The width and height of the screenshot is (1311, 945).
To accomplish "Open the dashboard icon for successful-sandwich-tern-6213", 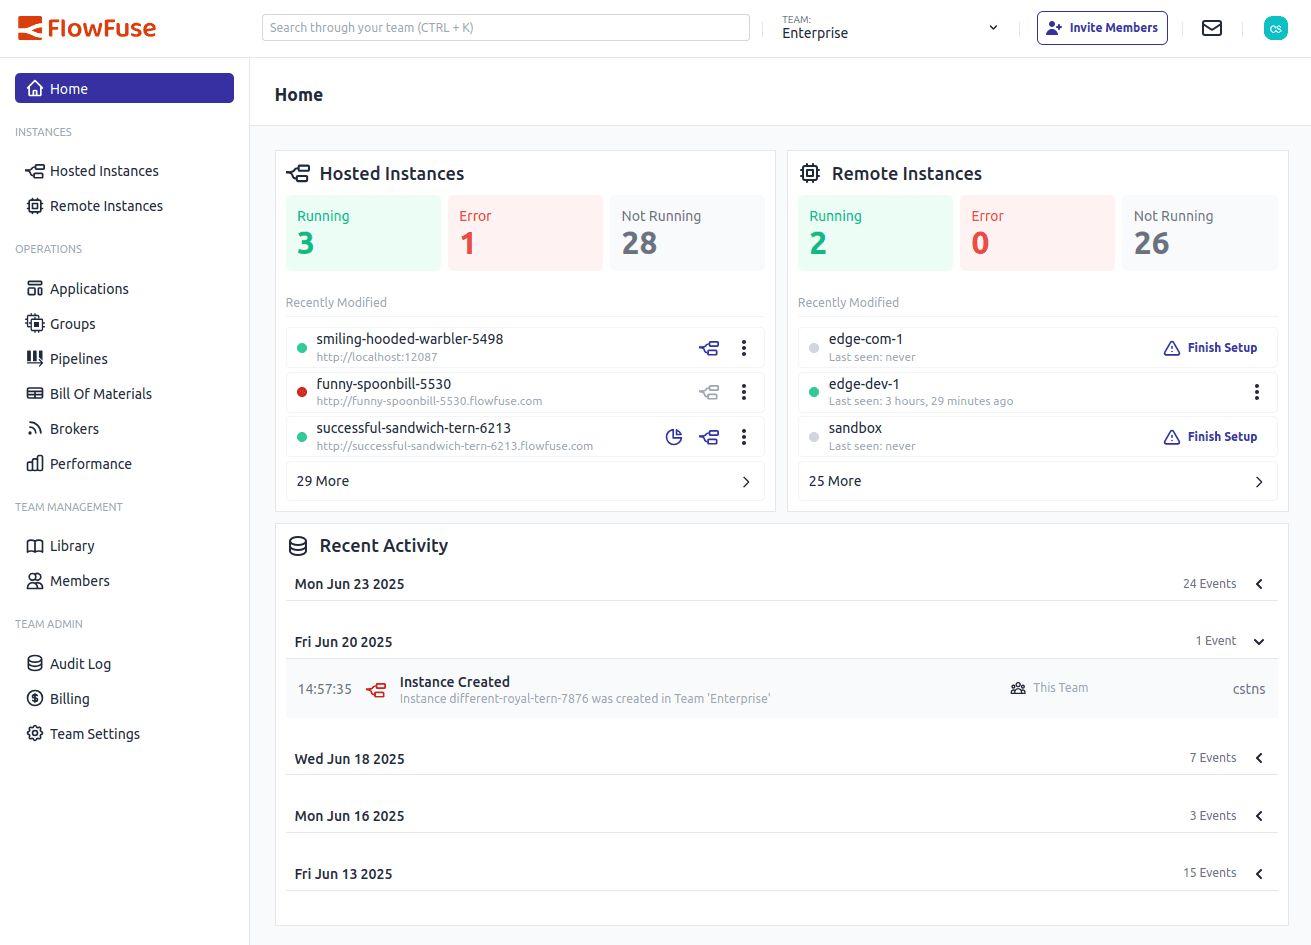I will (673, 437).
